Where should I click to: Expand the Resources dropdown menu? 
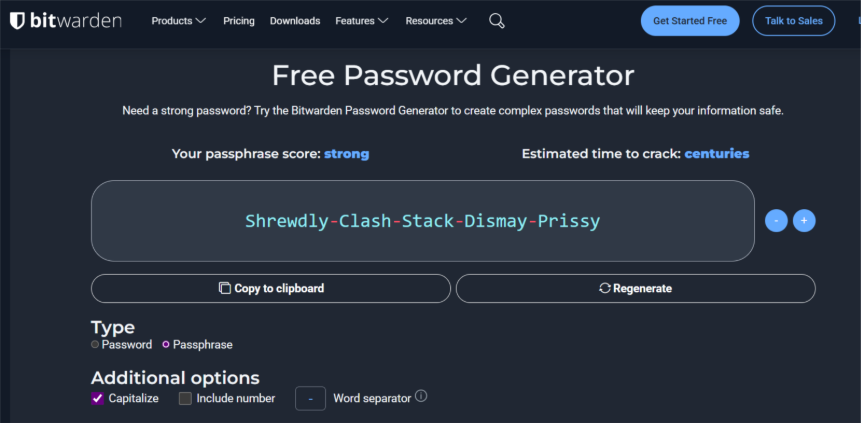coord(437,21)
